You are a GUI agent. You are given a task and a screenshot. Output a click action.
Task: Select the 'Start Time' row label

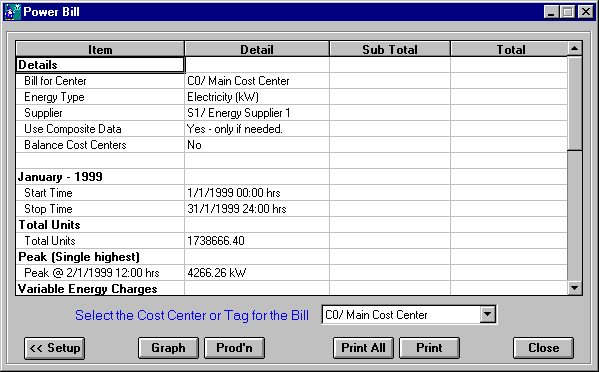(48, 193)
